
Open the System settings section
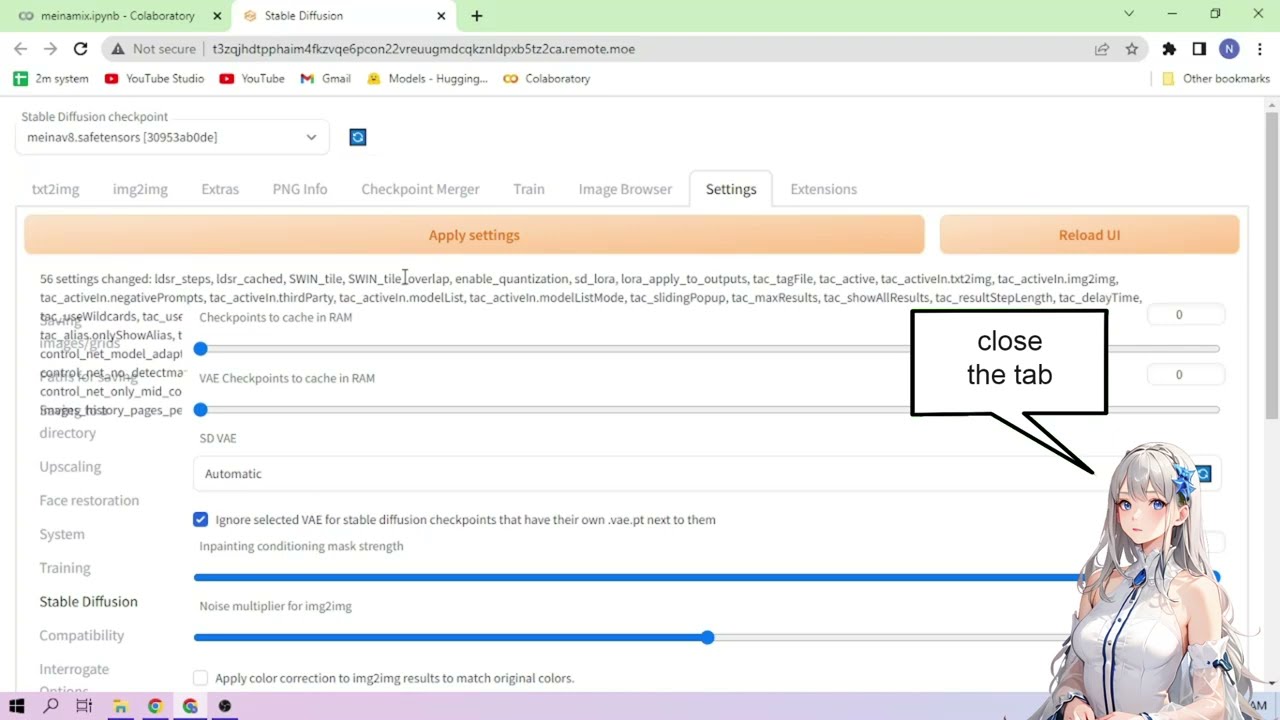62,535
